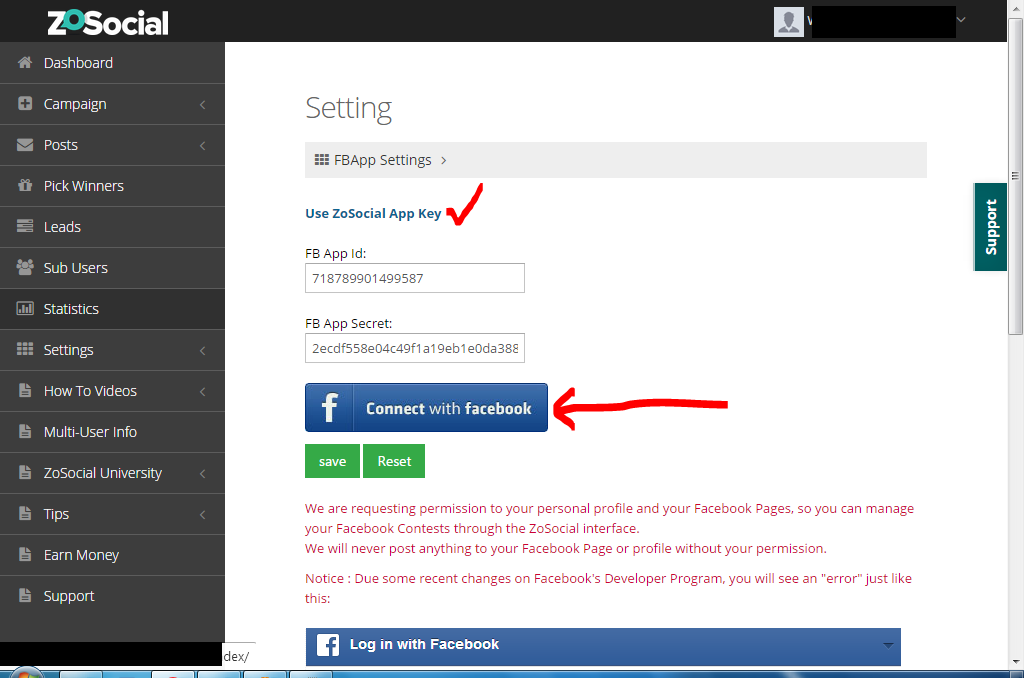Viewport: 1024px width, 678px height.
Task: Click Connect with facebook button
Action: pos(426,408)
